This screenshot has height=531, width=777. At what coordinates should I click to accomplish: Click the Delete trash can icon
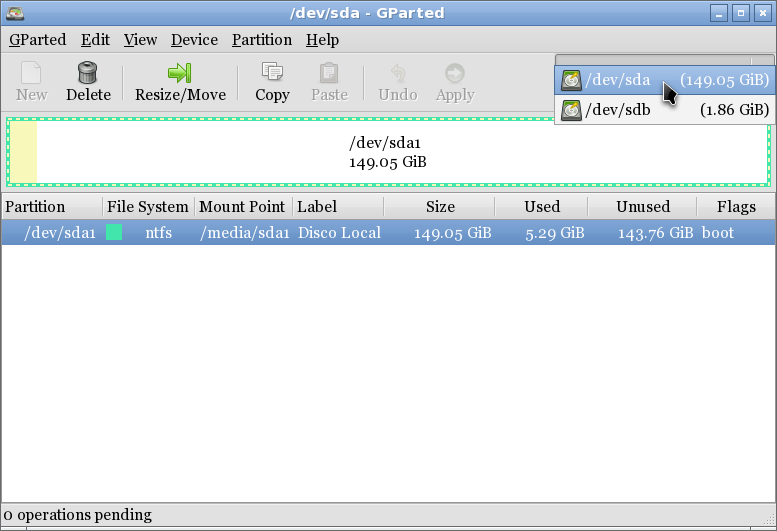[88, 73]
